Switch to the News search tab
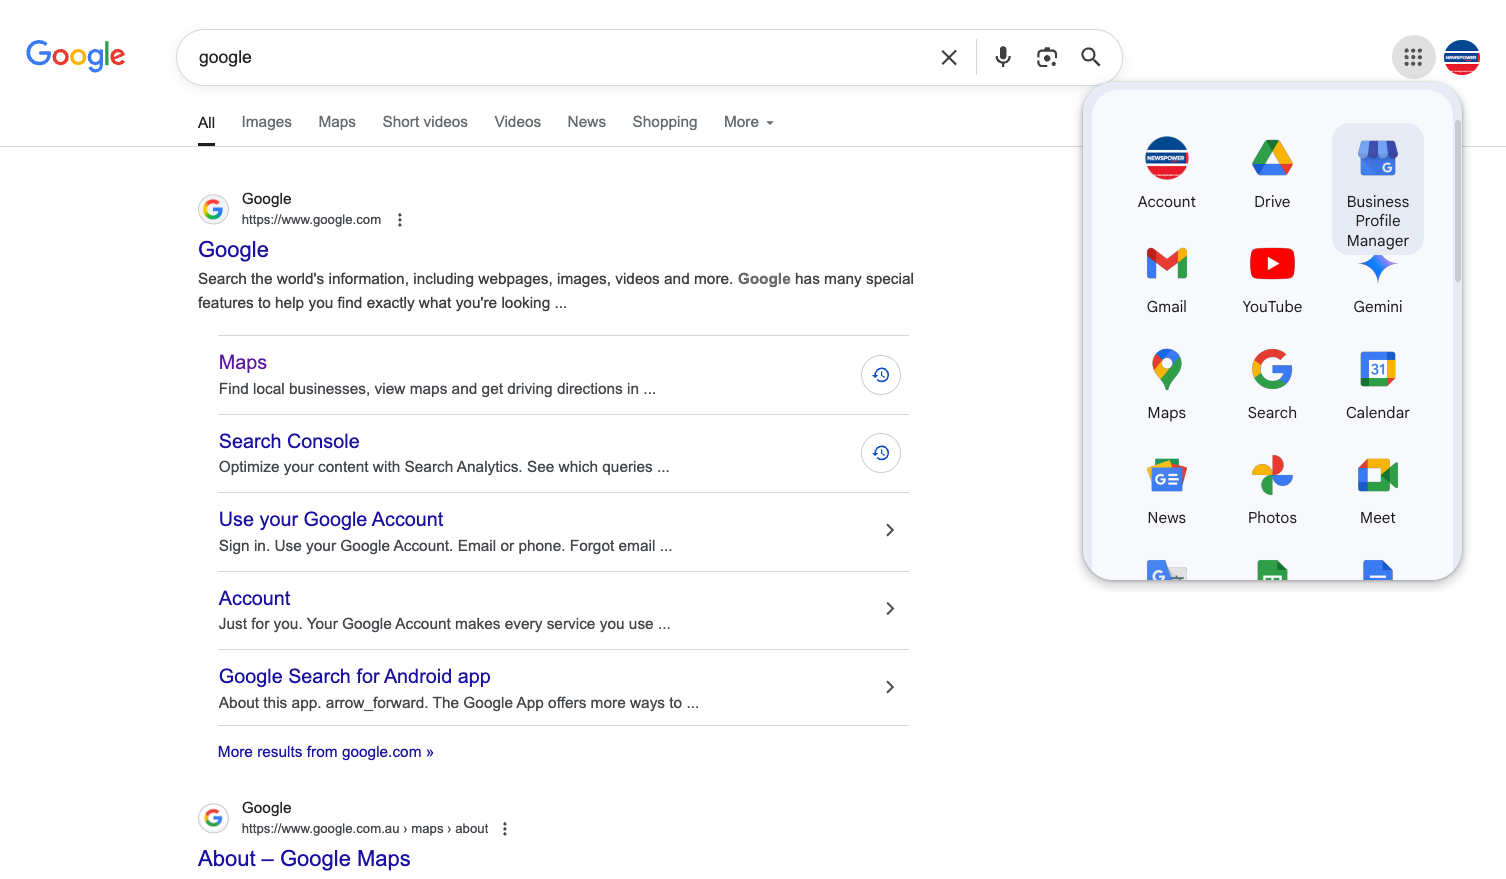The height and width of the screenshot is (879, 1506). tap(586, 122)
